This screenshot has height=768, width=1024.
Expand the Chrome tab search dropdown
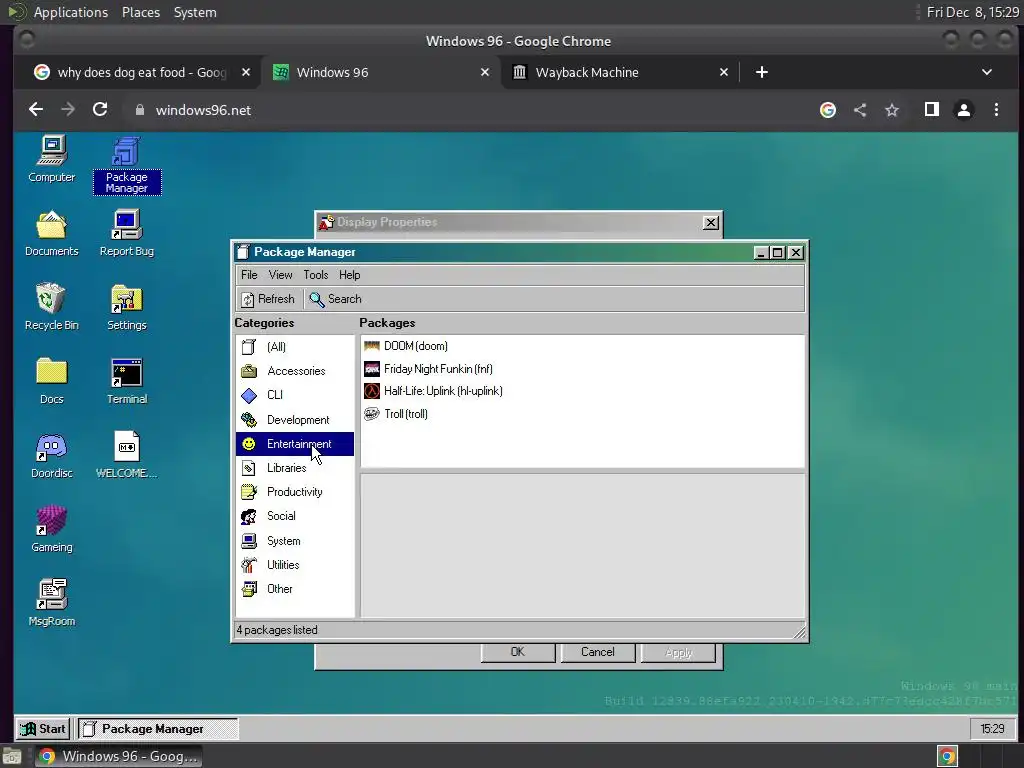click(987, 72)
